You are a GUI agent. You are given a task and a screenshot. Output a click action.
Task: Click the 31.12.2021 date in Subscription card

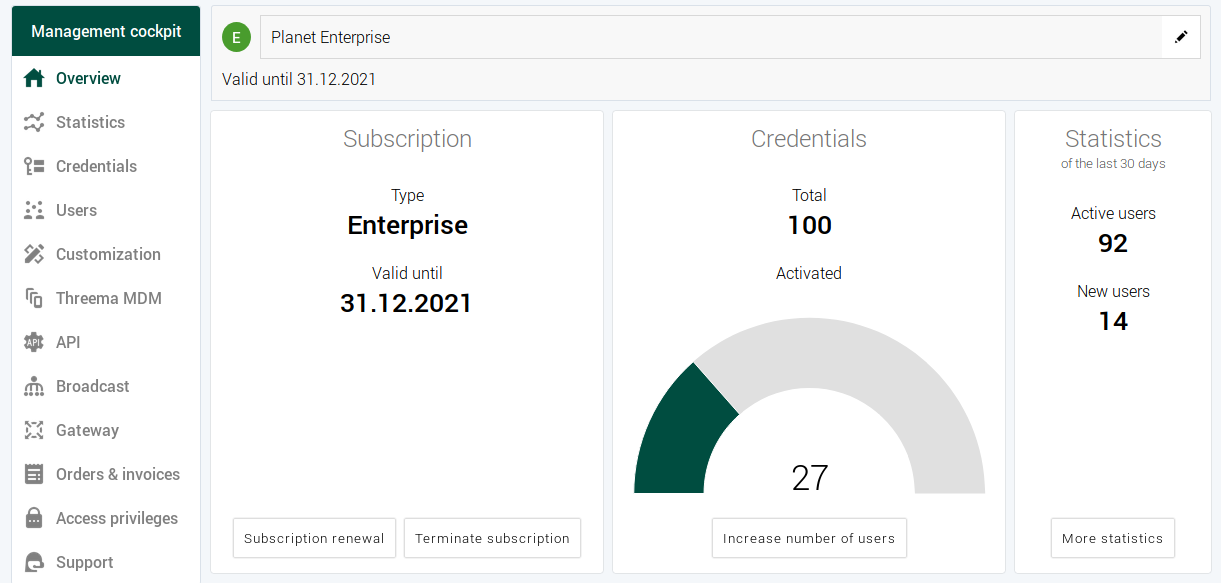point(406,303)
